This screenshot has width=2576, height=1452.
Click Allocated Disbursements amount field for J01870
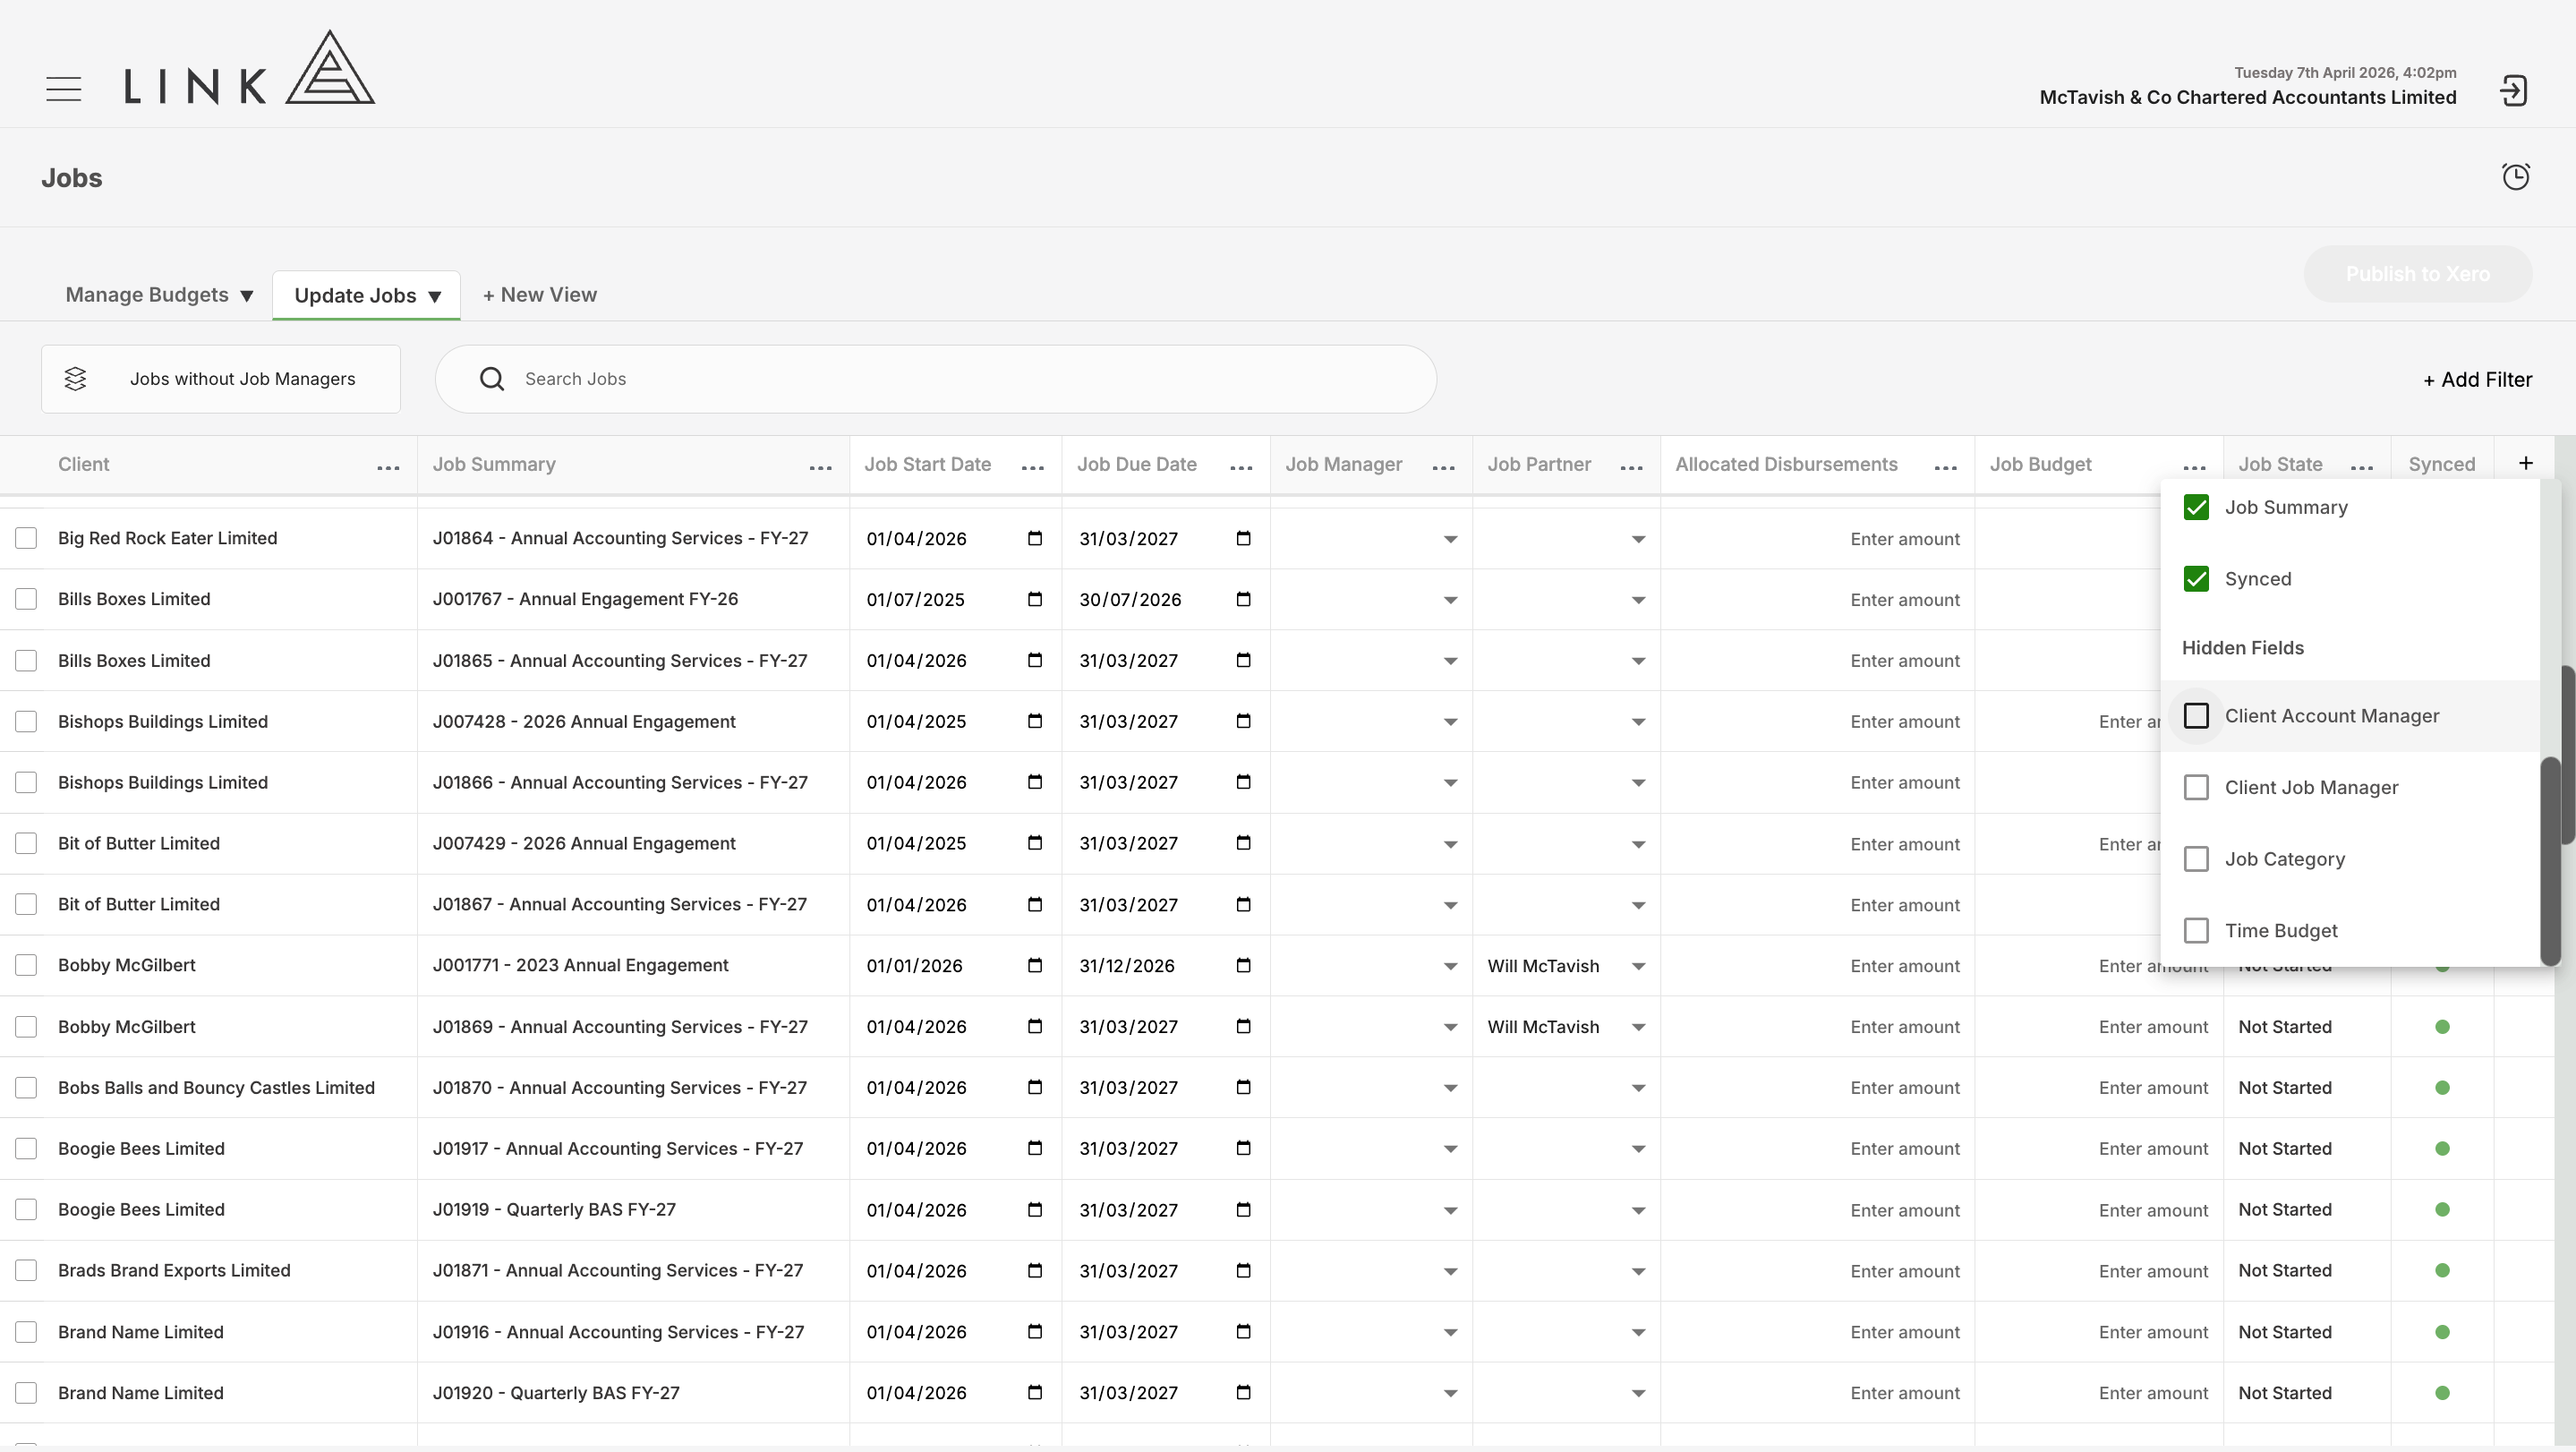click(1817, 1088)
